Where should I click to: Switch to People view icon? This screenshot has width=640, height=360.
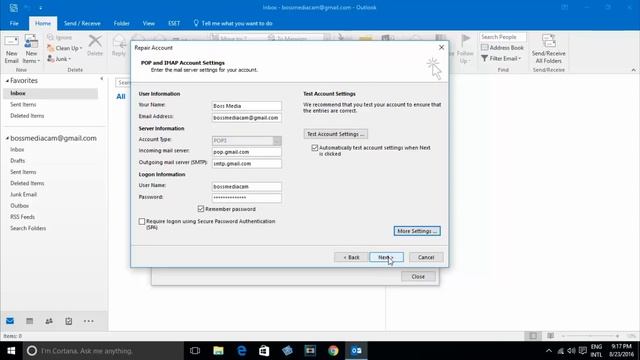[49, 321]
